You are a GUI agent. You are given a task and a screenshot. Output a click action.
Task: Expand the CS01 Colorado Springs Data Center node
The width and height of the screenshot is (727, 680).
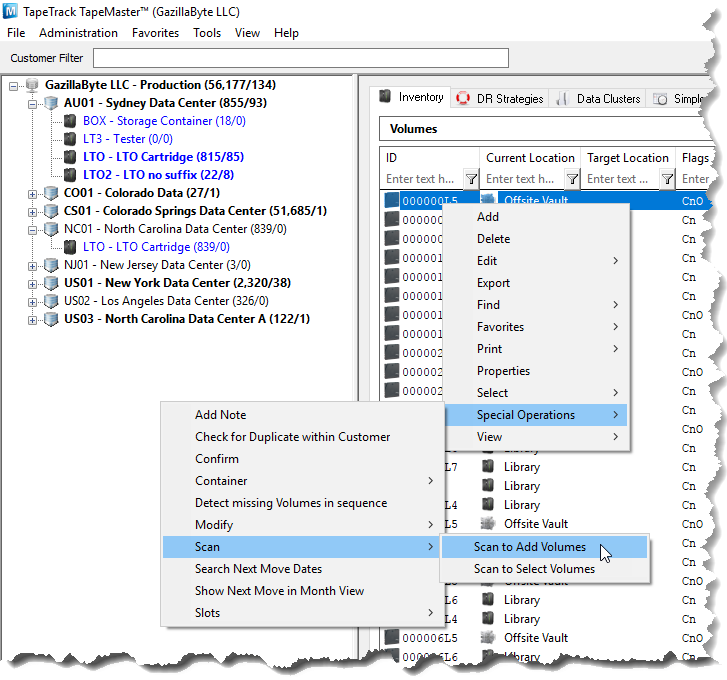tap(33, 211)
